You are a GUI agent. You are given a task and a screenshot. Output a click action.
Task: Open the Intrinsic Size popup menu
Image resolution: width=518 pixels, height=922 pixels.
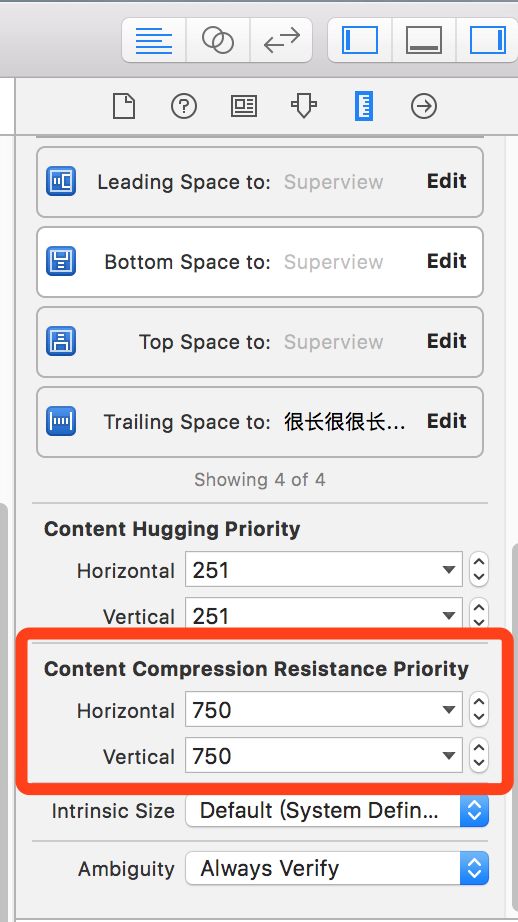337,811
